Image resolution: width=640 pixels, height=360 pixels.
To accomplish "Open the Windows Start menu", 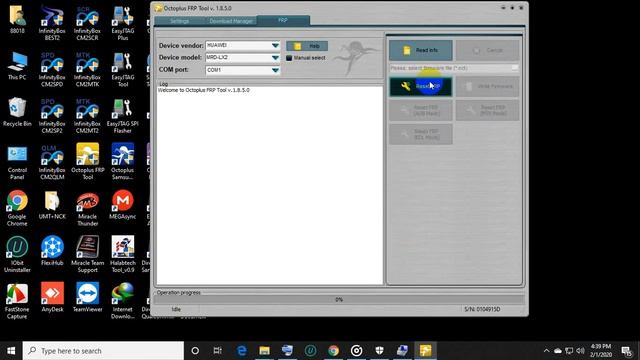I will click(11, 351).
